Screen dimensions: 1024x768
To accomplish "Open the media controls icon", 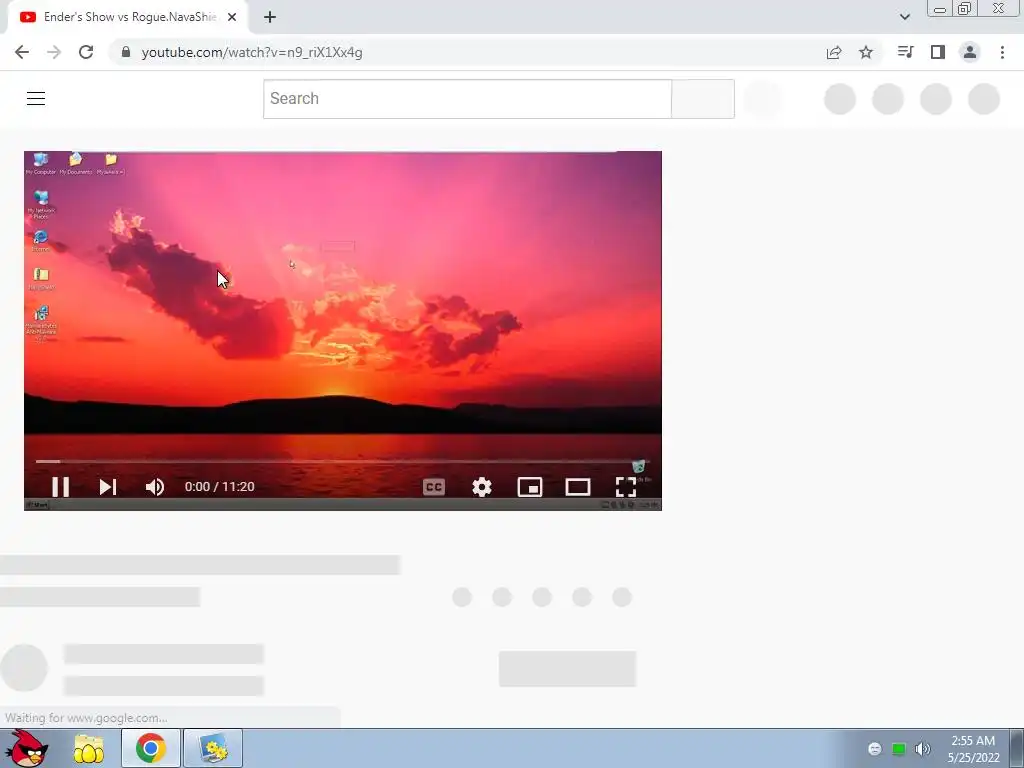I will [905, 52].
